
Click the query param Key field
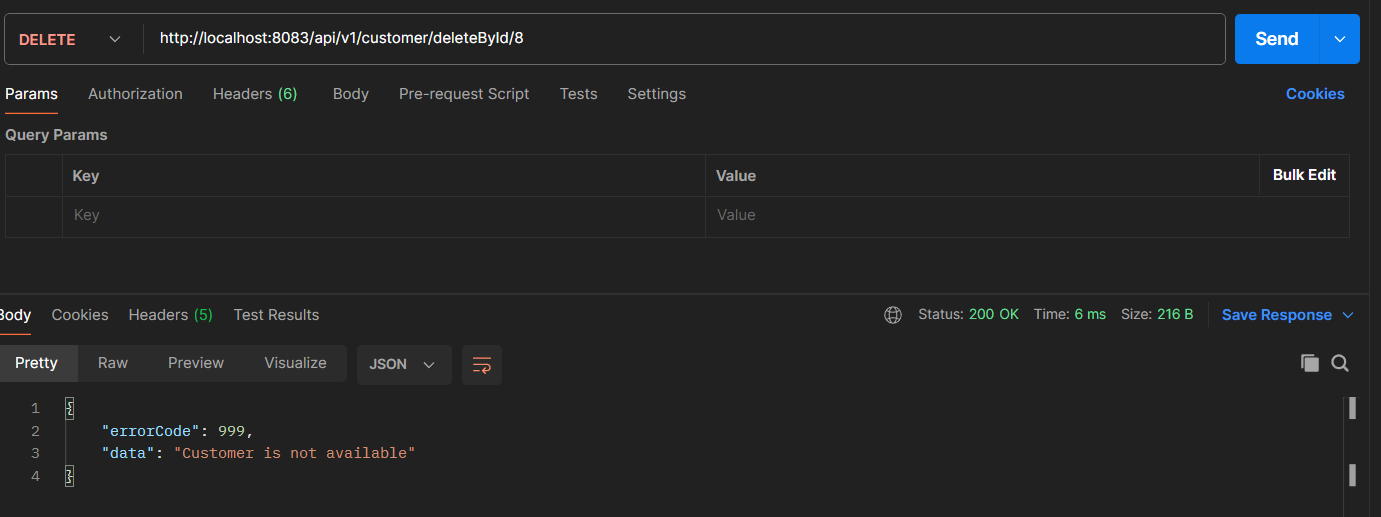pos(383,215)
